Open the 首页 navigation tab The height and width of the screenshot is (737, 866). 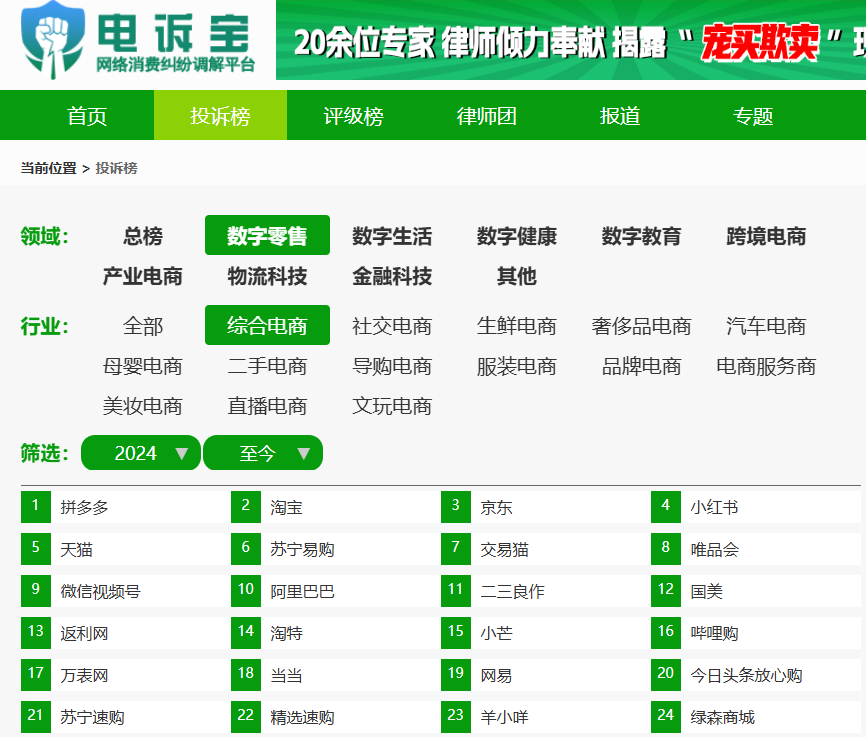(87, 116)
